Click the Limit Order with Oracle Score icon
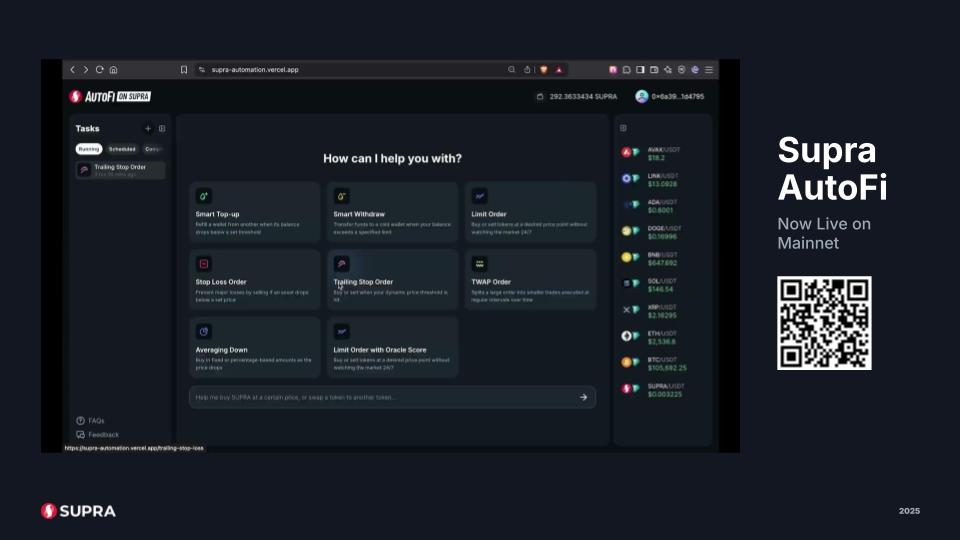 click(x=342, y=331)
